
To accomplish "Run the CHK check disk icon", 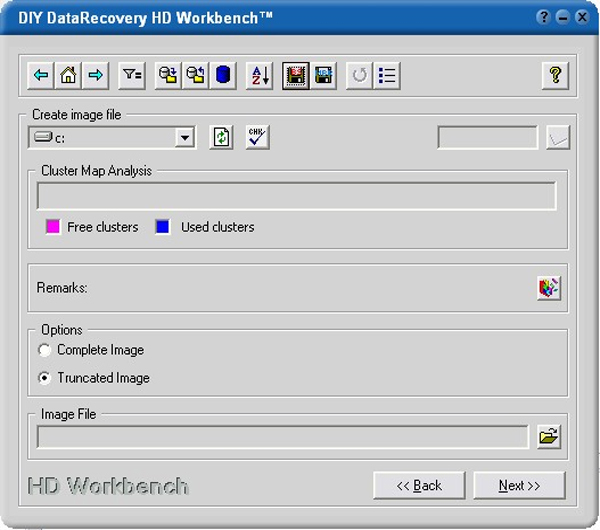I will 257,137.
